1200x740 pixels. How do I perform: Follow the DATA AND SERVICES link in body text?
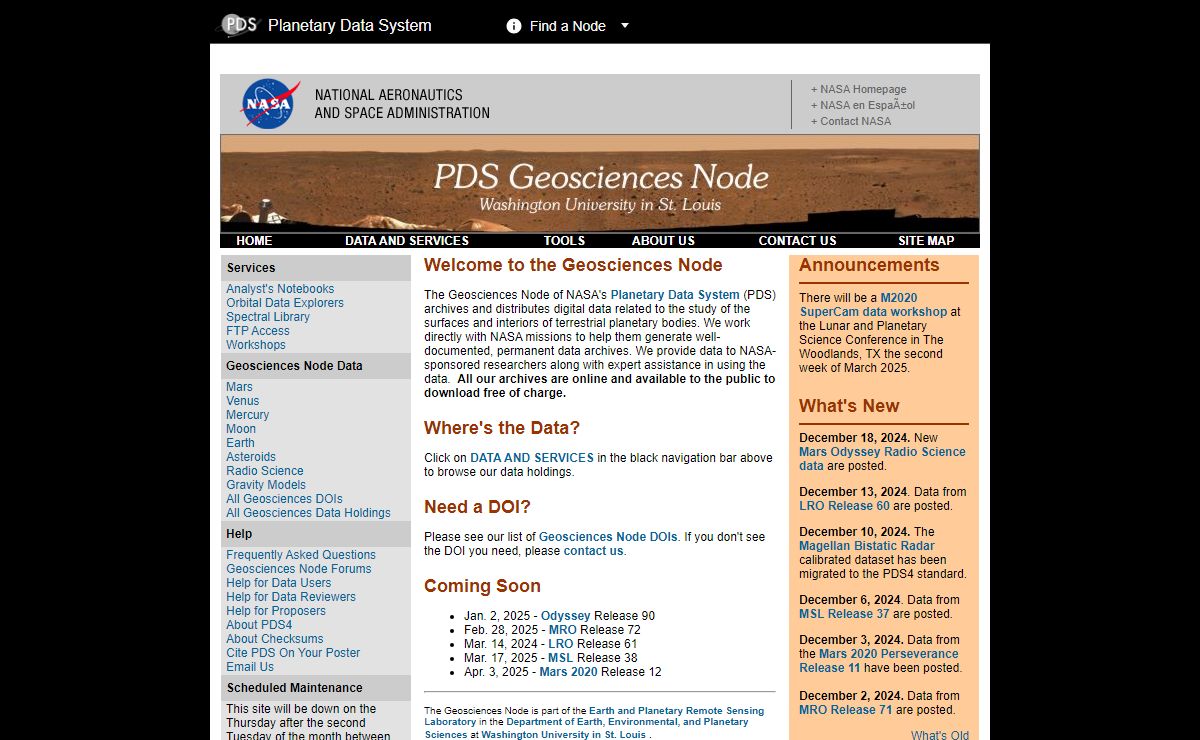point(532,458)
